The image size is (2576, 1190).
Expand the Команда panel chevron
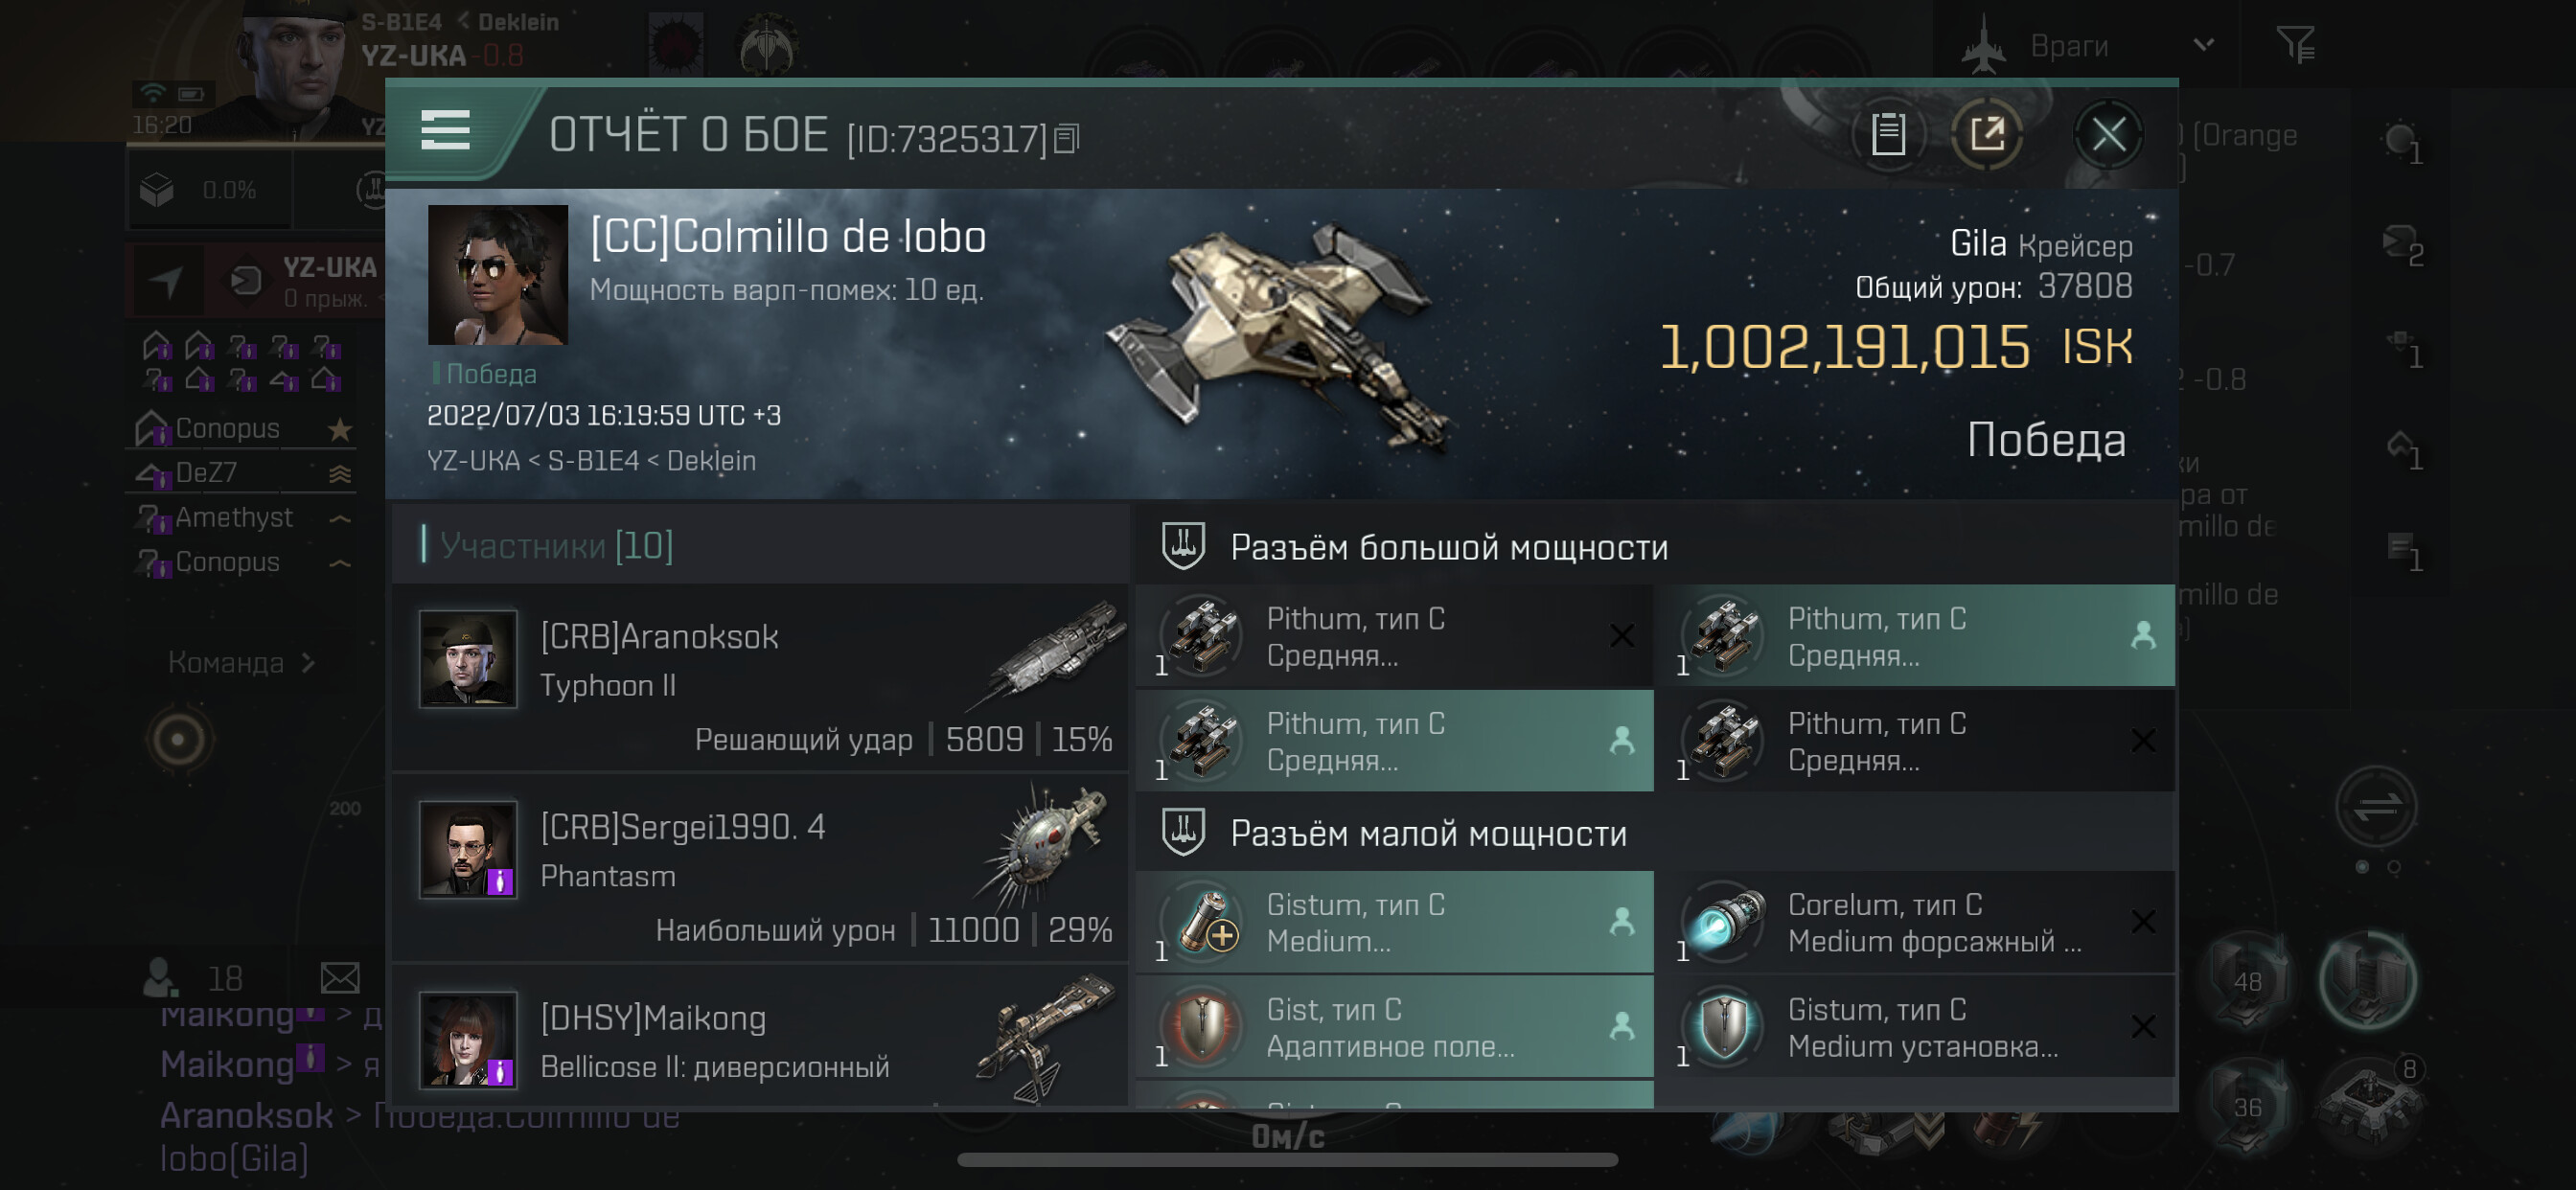pos(309,663)
